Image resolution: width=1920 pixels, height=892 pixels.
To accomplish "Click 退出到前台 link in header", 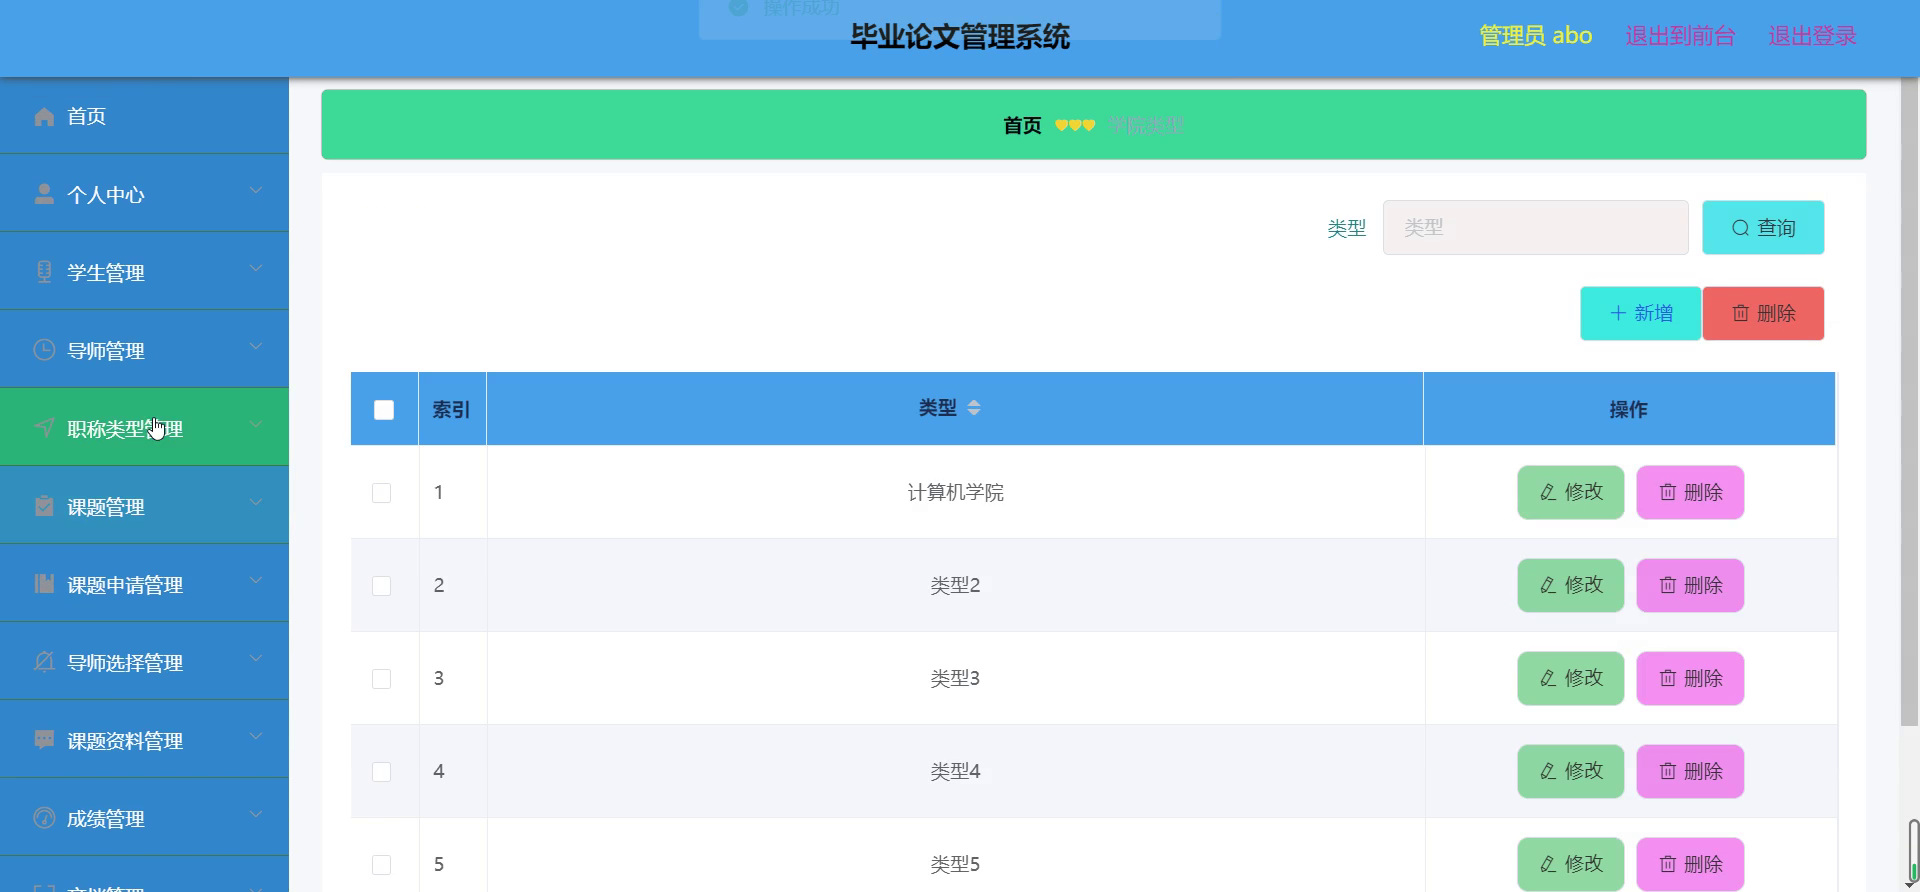I will tap(1680, 36).
